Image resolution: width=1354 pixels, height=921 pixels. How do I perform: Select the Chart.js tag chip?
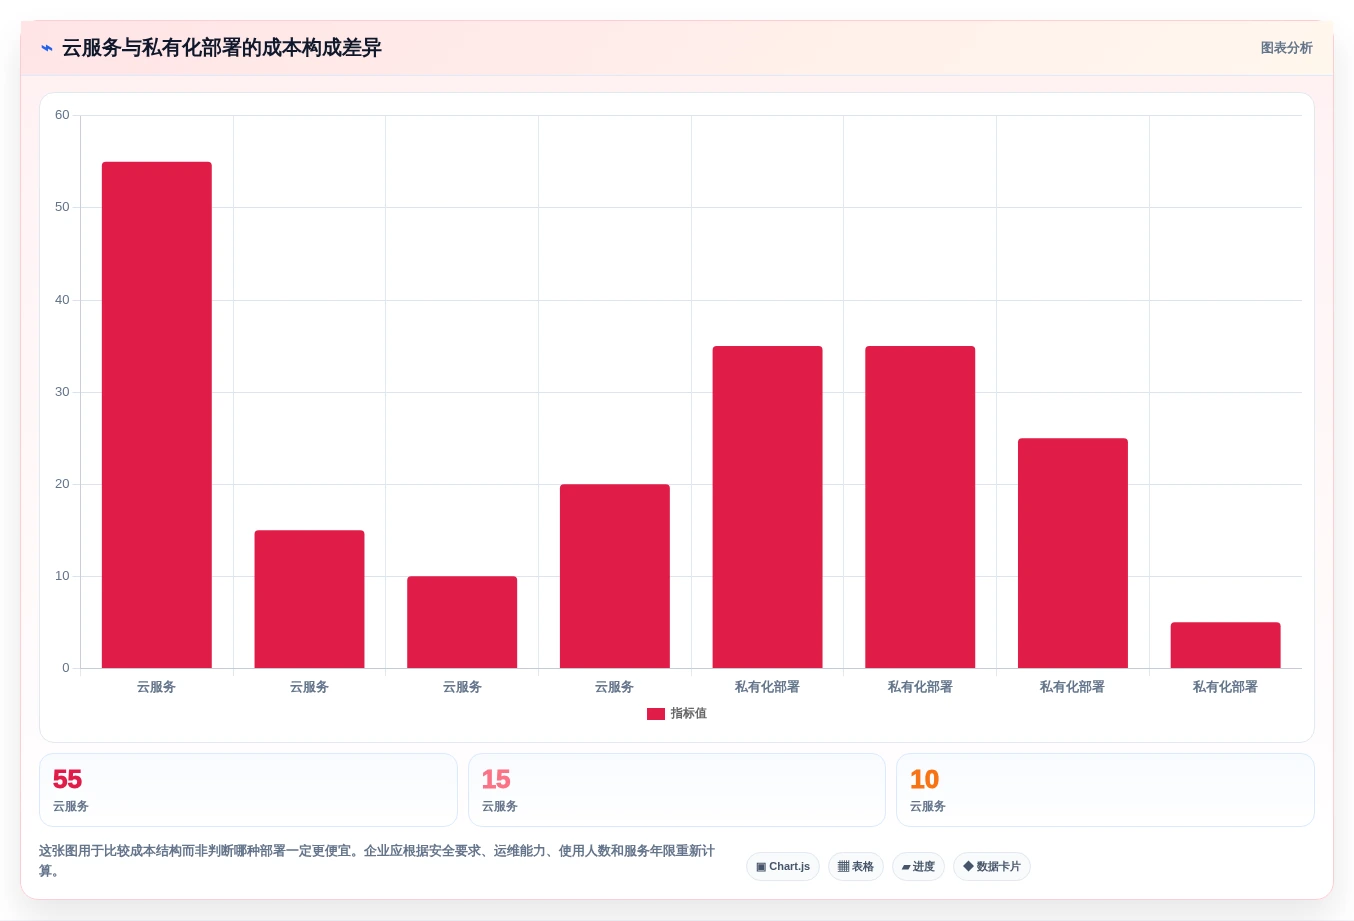coord(783,867)
